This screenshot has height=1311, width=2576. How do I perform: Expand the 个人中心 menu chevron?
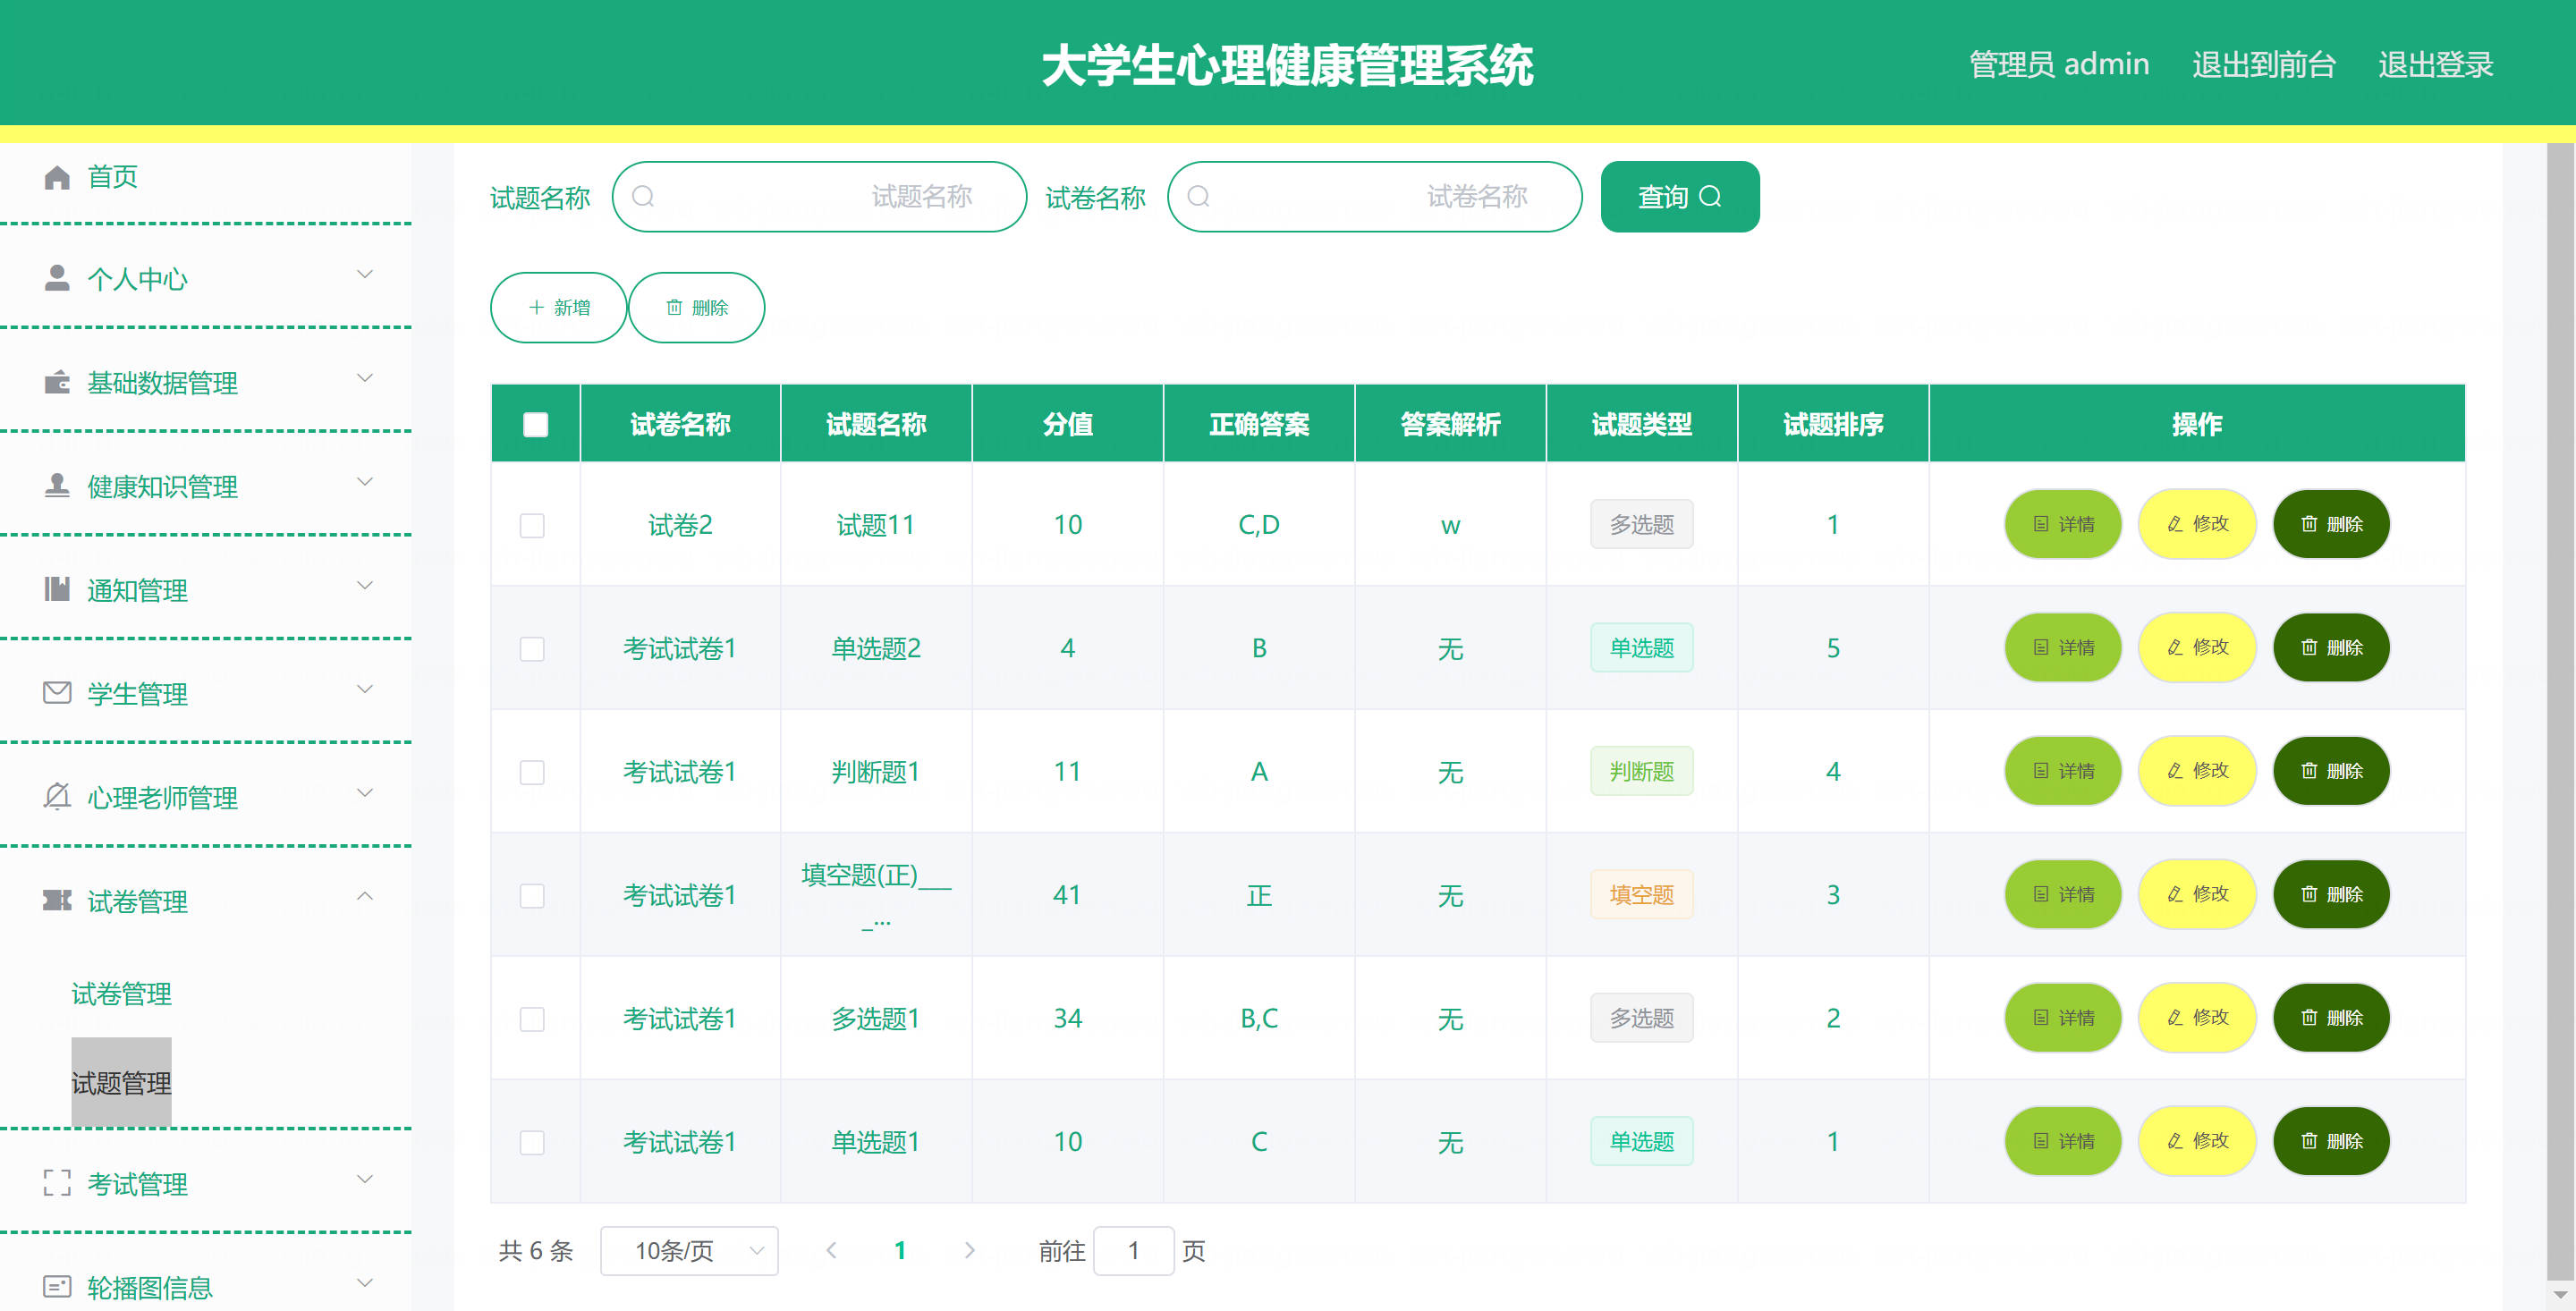[365, 274]
